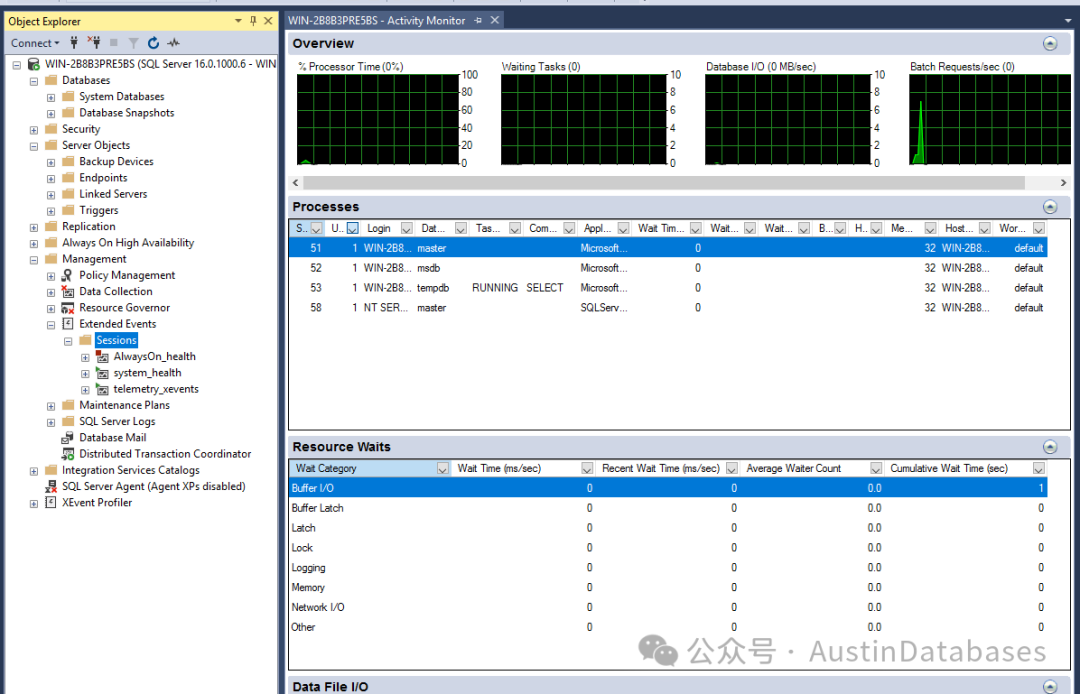This screenshot has height=694, width=1080.
Task: Open the Wait Time (ms/sec) column filter dropdown
Action: 587,468
